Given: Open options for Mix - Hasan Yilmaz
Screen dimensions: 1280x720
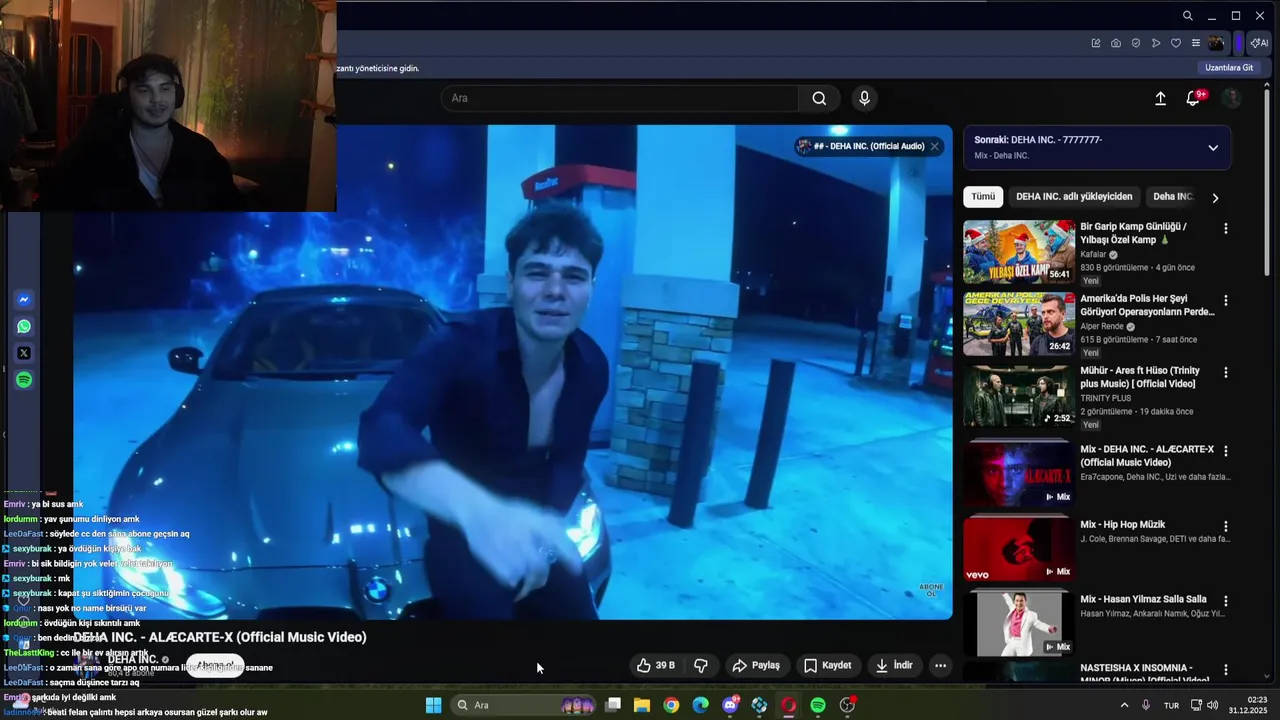Looking at the screenshot, I should coord(1225,601).
